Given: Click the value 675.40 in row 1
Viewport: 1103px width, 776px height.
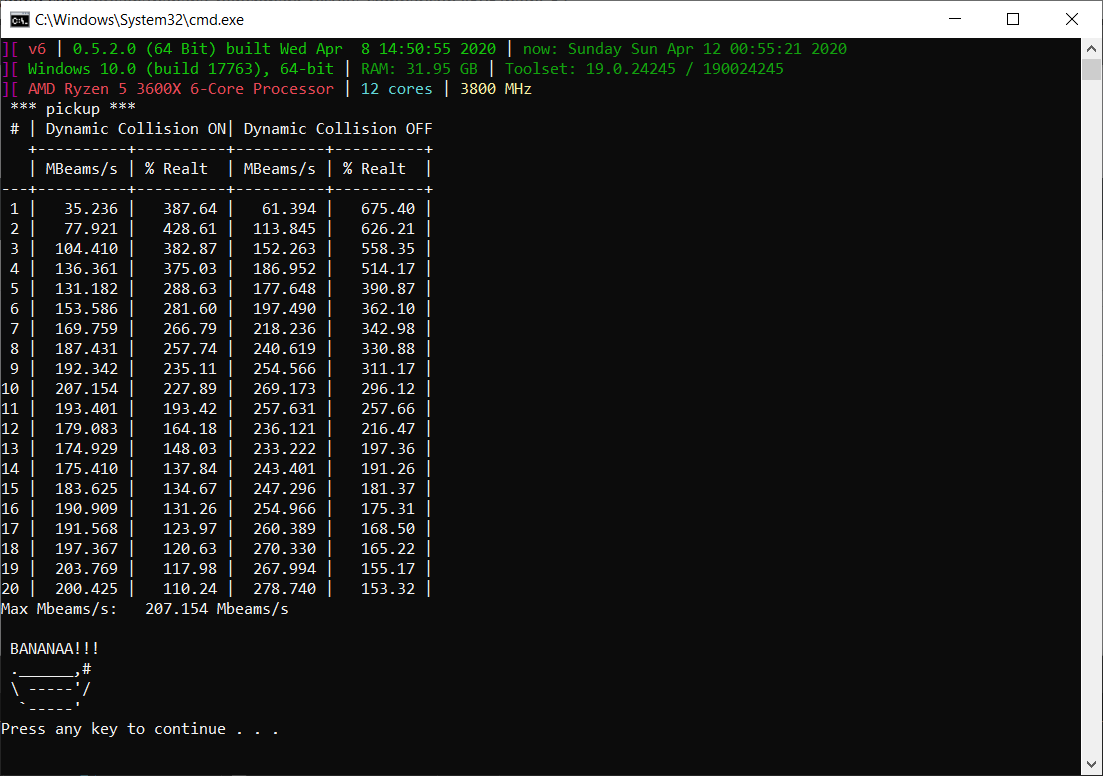Looking at the screenshot, I should (x=388, y=209).
